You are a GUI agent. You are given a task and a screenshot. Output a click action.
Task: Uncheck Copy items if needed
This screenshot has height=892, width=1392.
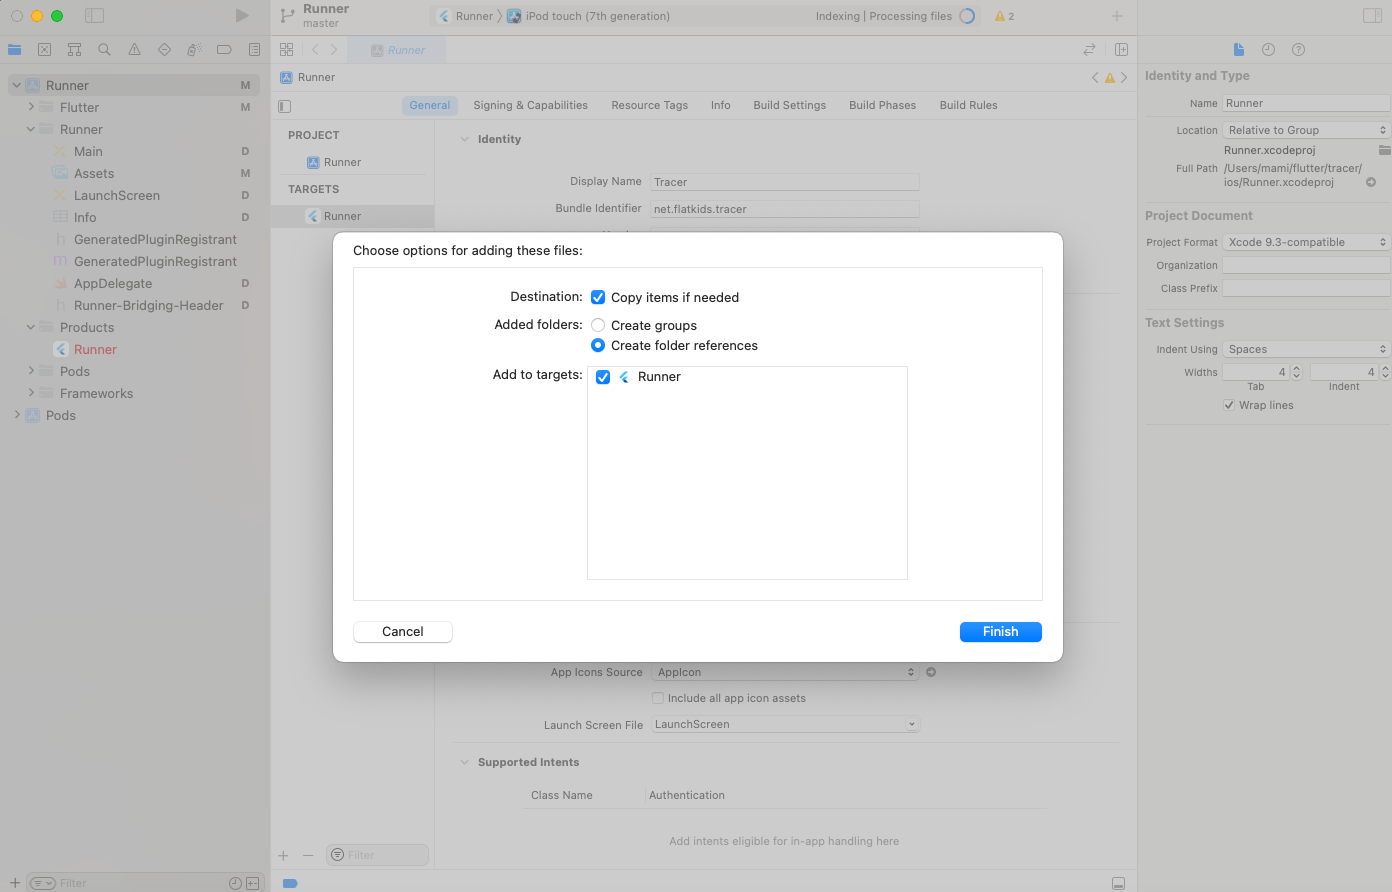pos(598,297)
